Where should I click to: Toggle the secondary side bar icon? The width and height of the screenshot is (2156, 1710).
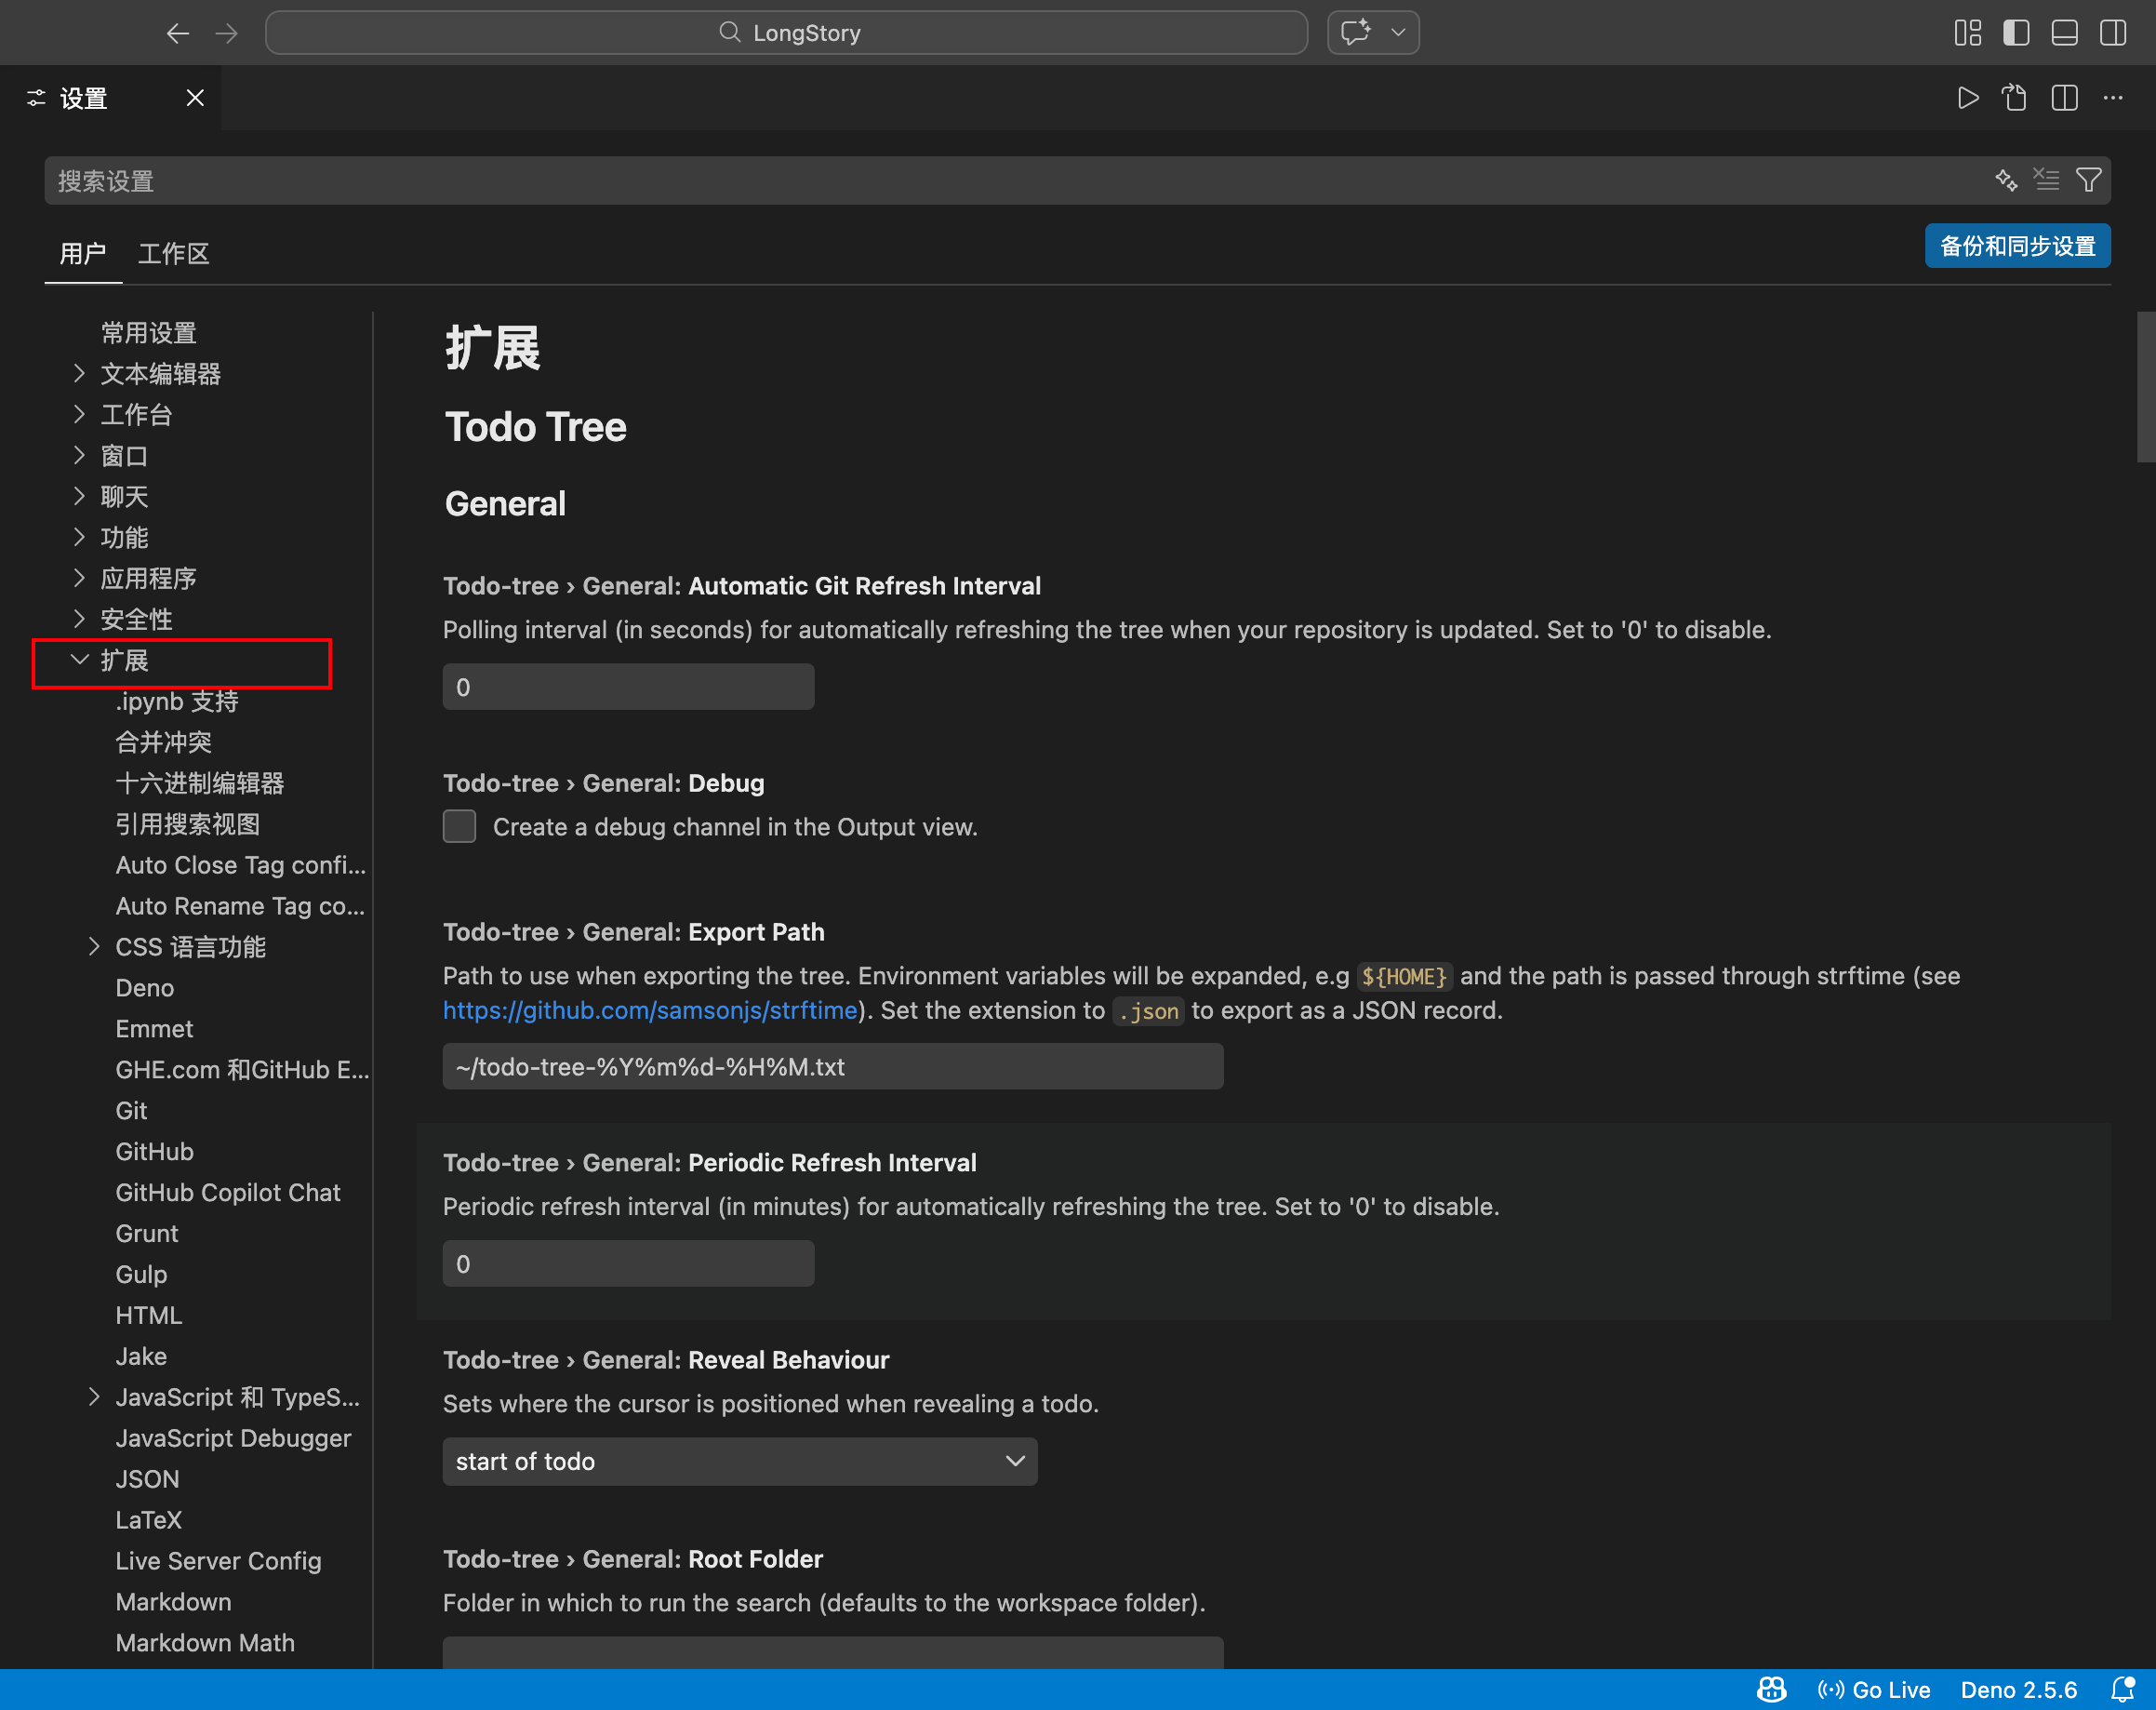click(x=2113, y=33)
